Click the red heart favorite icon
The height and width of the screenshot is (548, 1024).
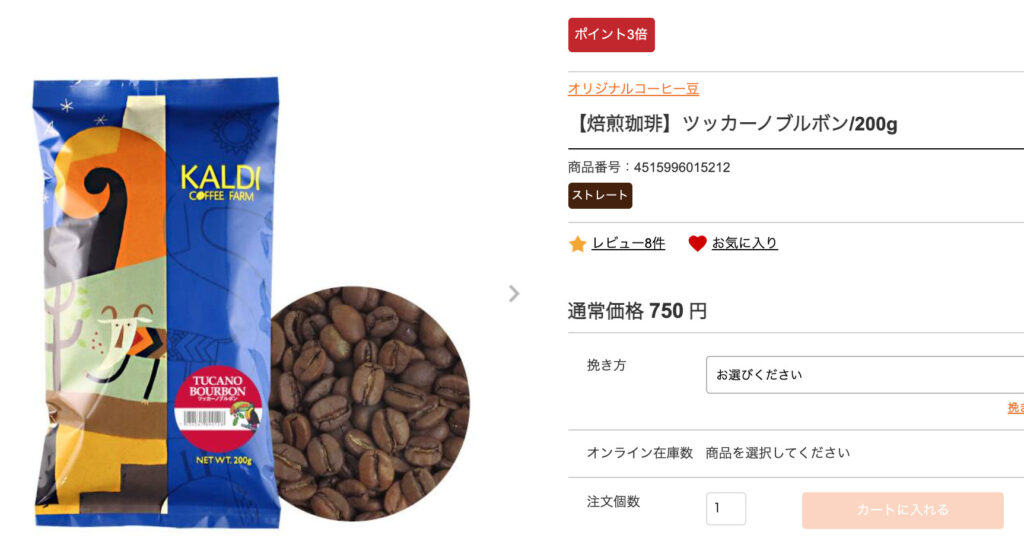click(697, 244)
